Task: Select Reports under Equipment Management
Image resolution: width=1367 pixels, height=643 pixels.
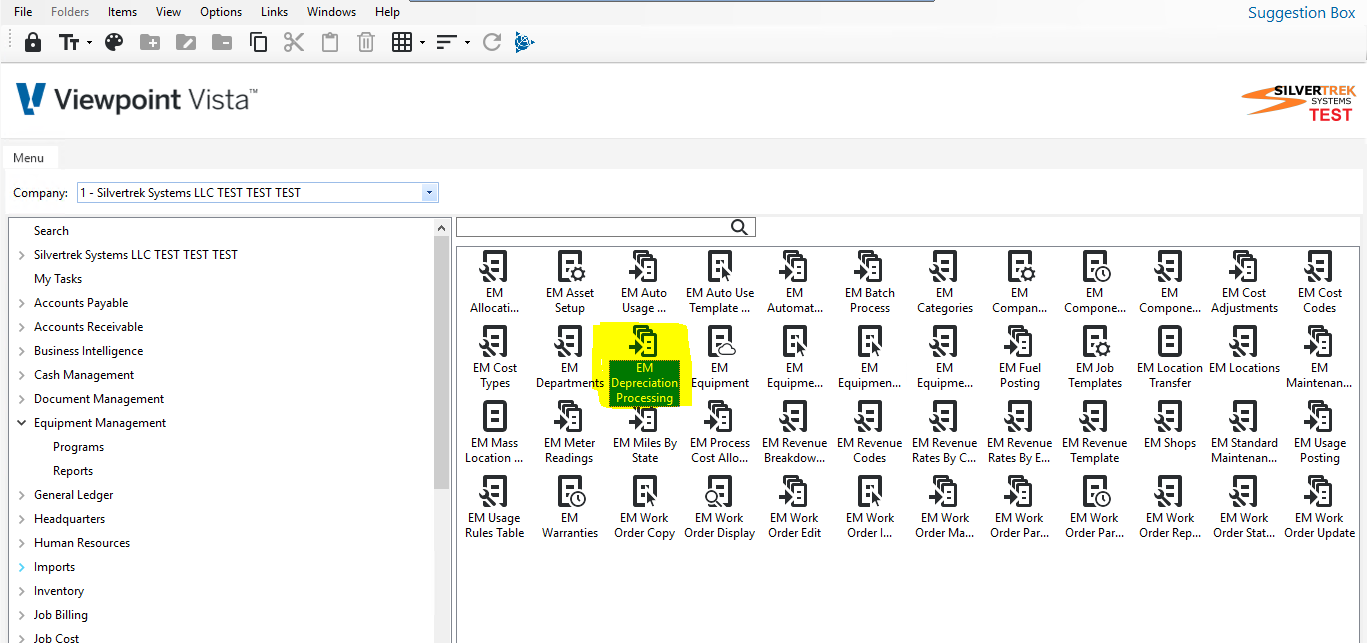Action: tap(73, 471)
